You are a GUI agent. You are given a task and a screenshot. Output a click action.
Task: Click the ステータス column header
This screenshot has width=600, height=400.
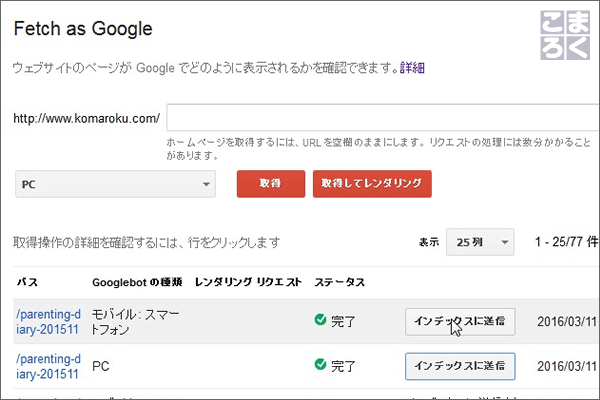[339, 282]
